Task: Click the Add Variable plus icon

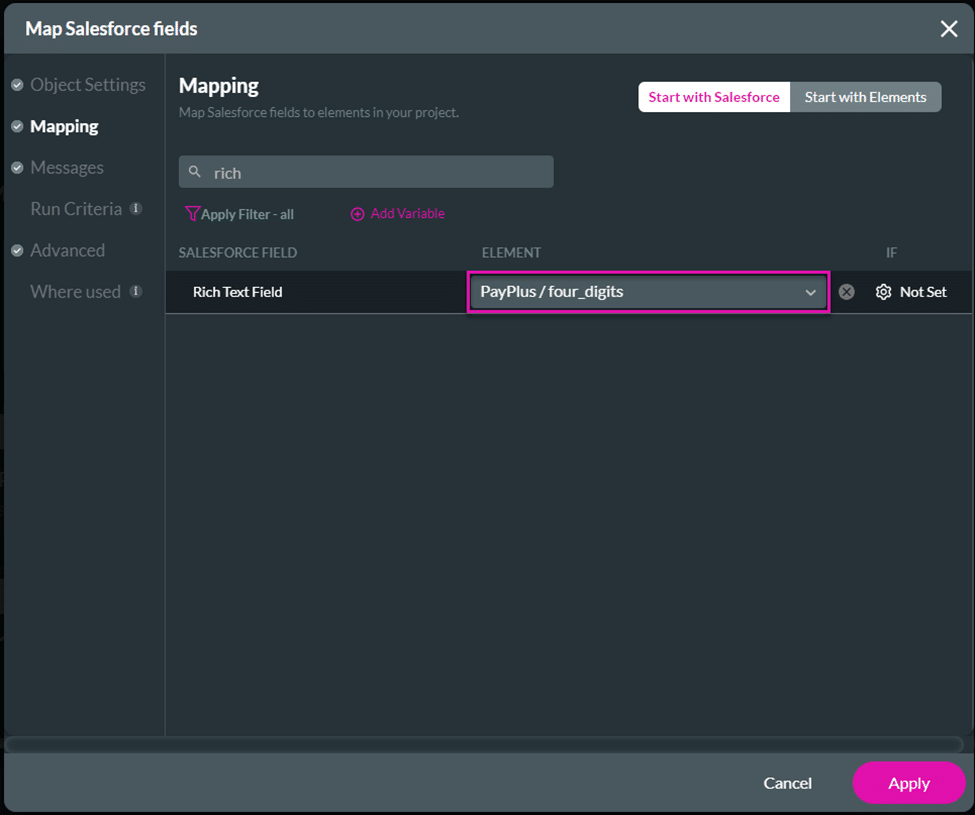Action: point(357,214)
